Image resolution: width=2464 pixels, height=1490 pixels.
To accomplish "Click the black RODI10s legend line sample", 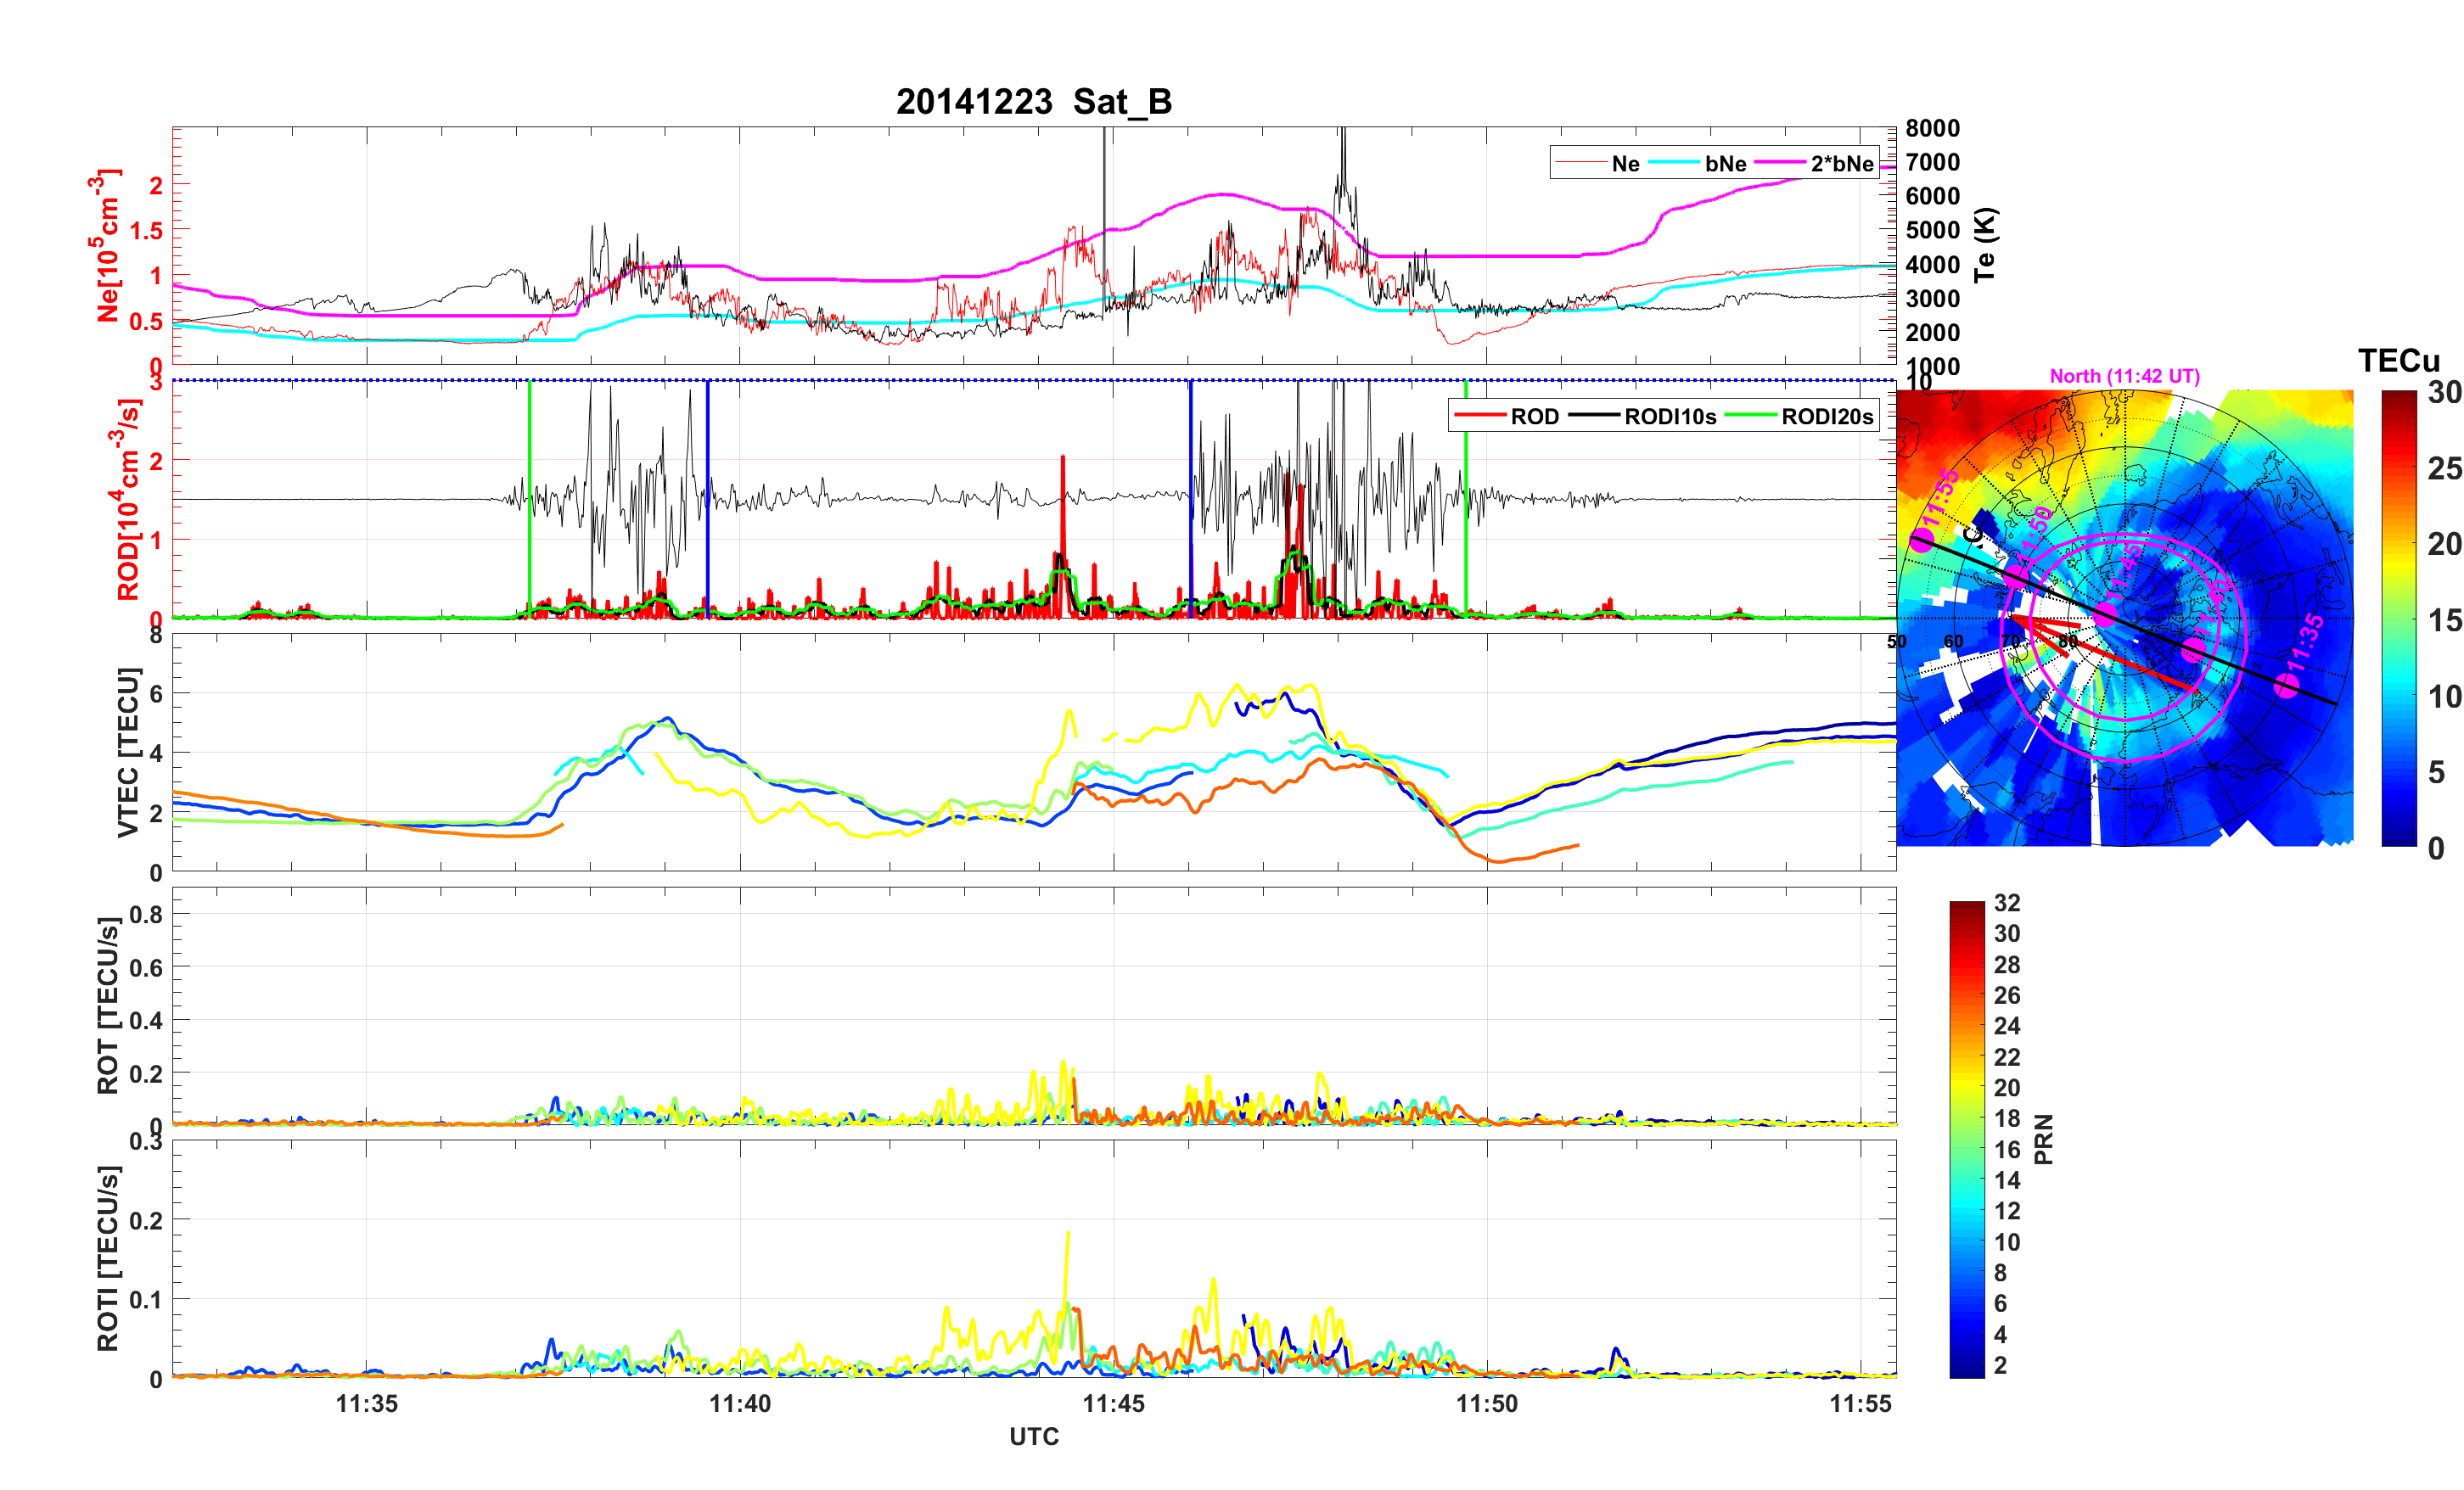I will [1594, 416].
